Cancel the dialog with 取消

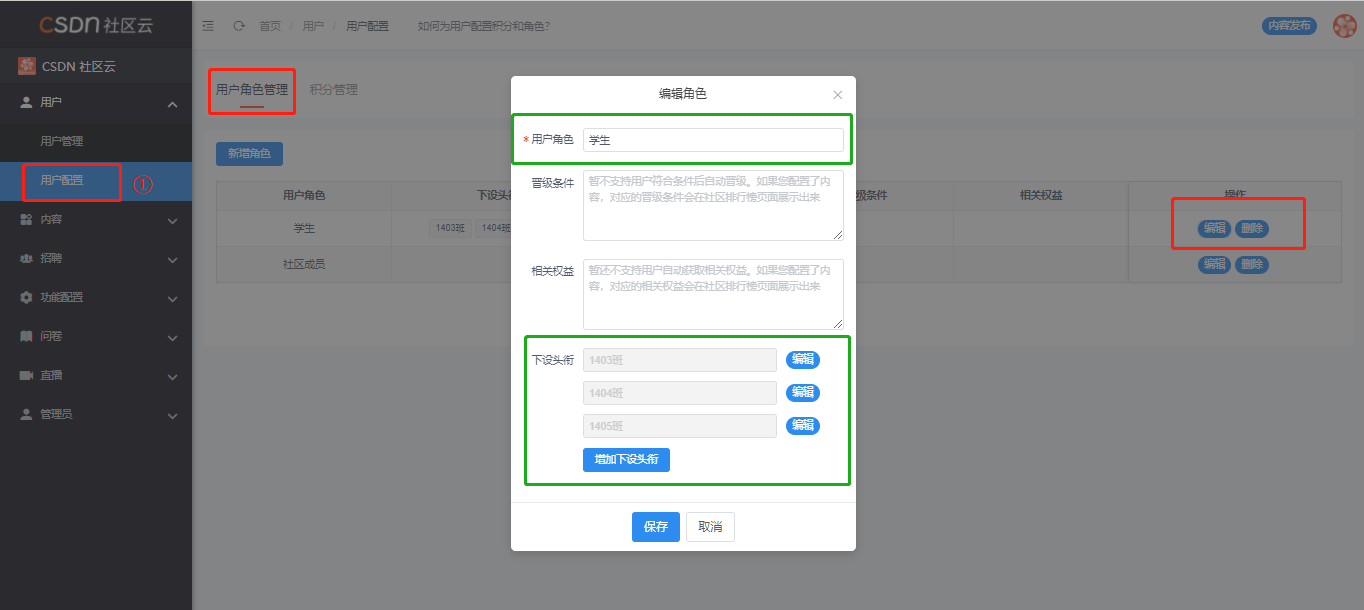[710, 527]
